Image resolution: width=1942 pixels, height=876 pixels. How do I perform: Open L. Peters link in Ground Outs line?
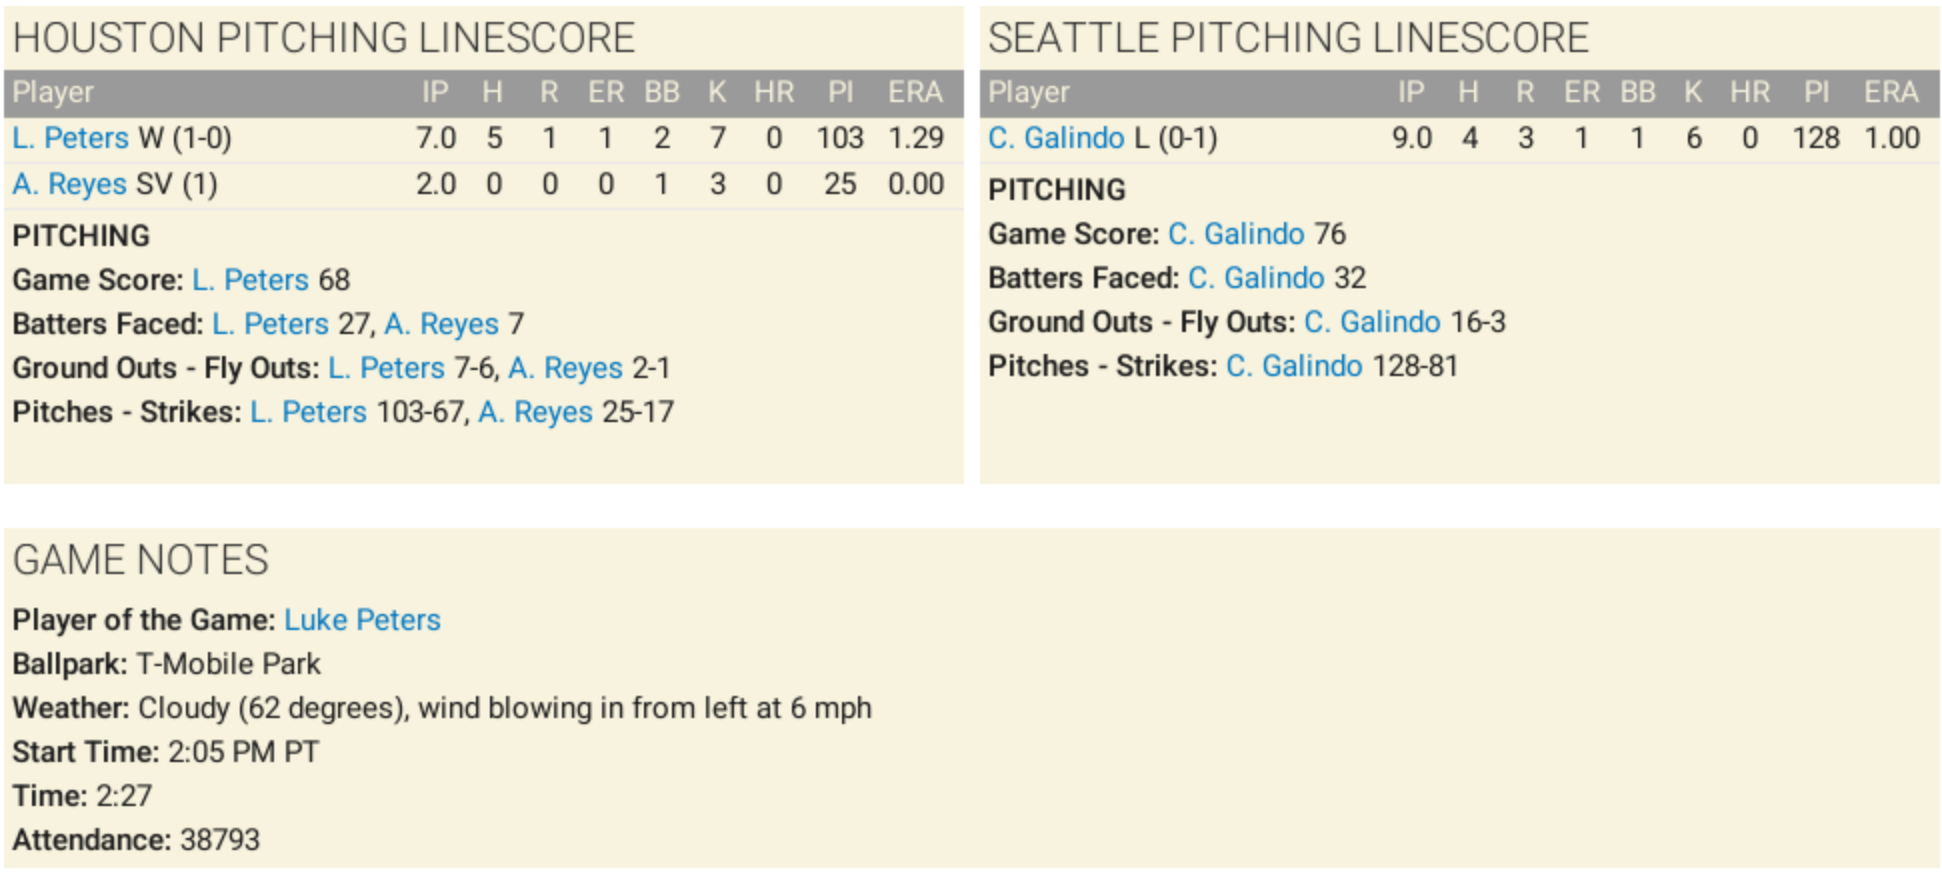point(386,368)
